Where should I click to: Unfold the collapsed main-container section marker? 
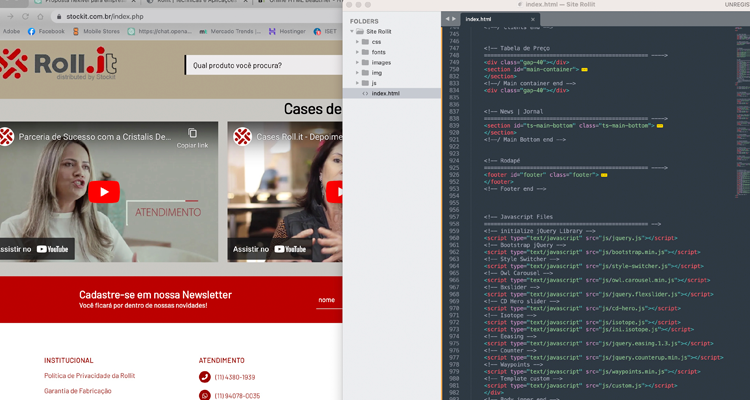pyautogui.click(x=584, y=69)
